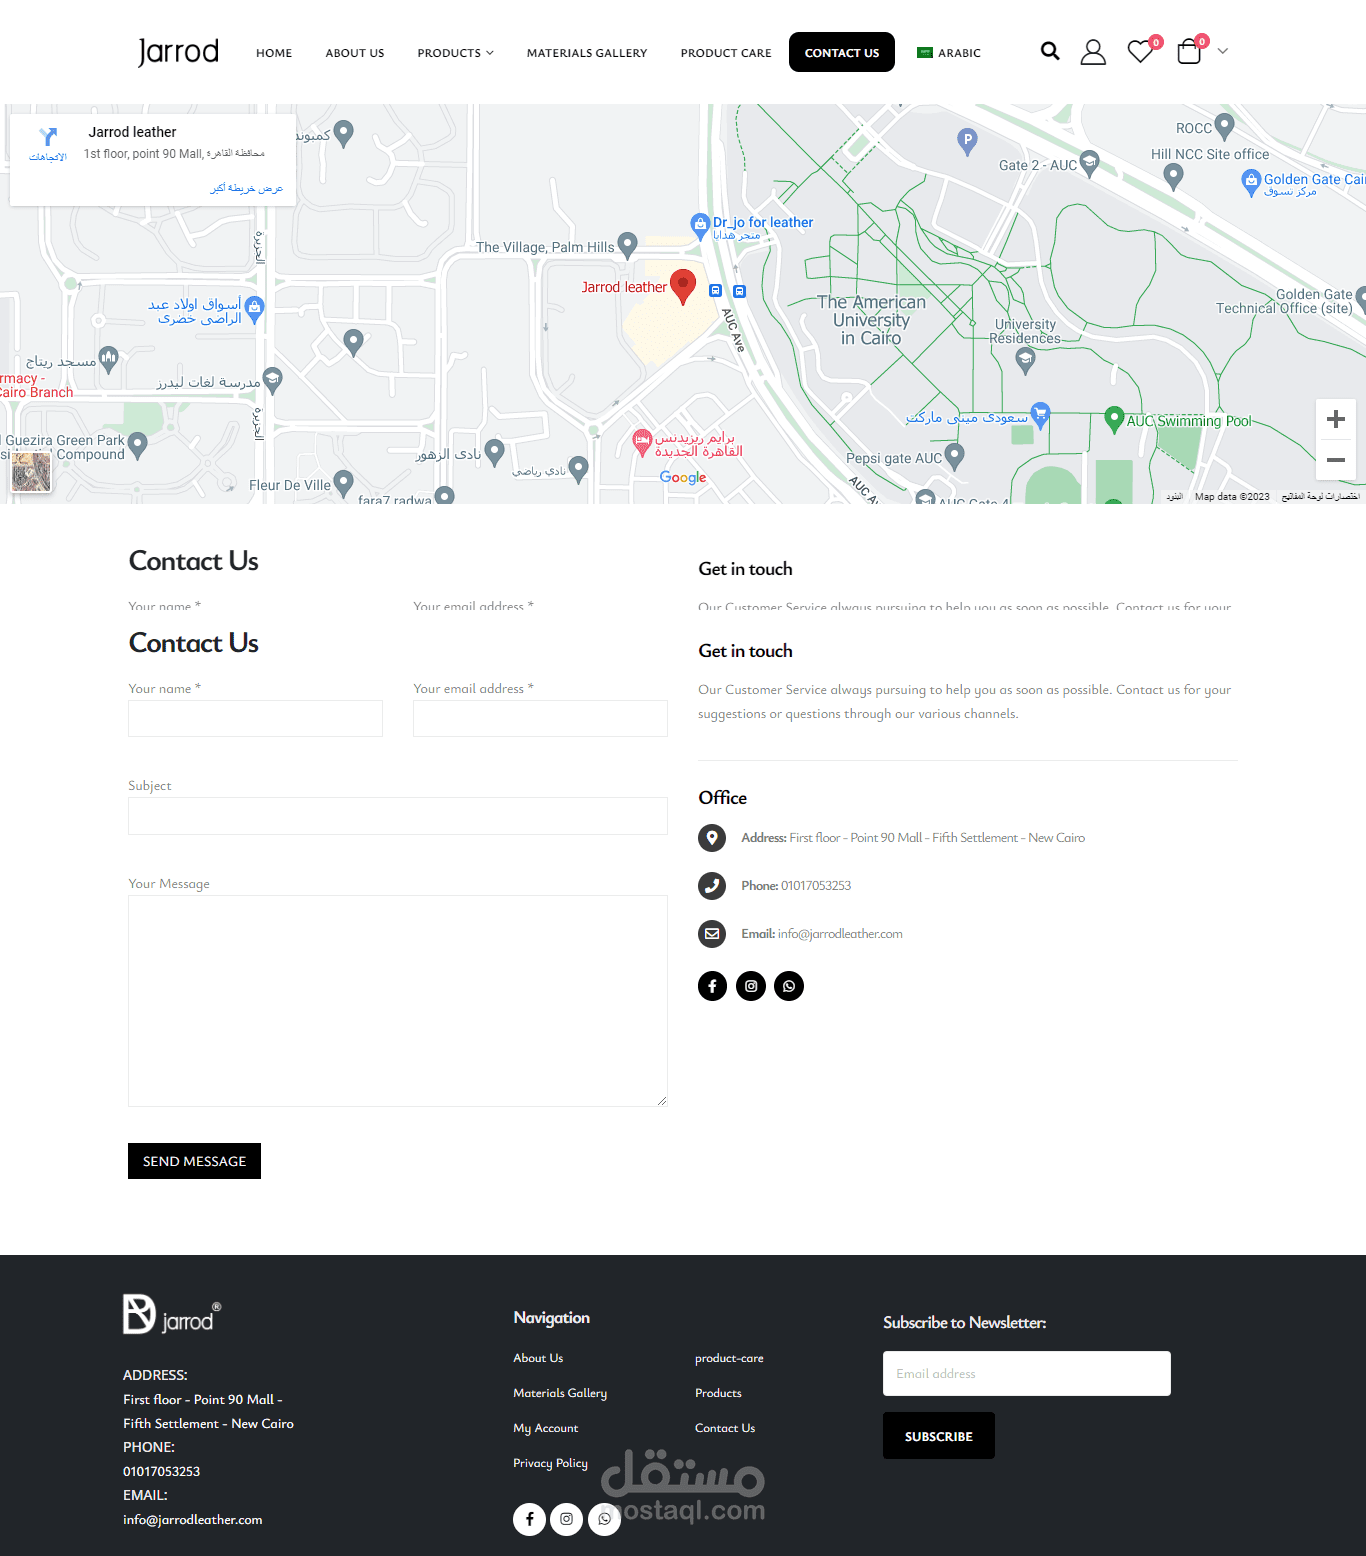Open the user account icon

tap(1093, 52)
